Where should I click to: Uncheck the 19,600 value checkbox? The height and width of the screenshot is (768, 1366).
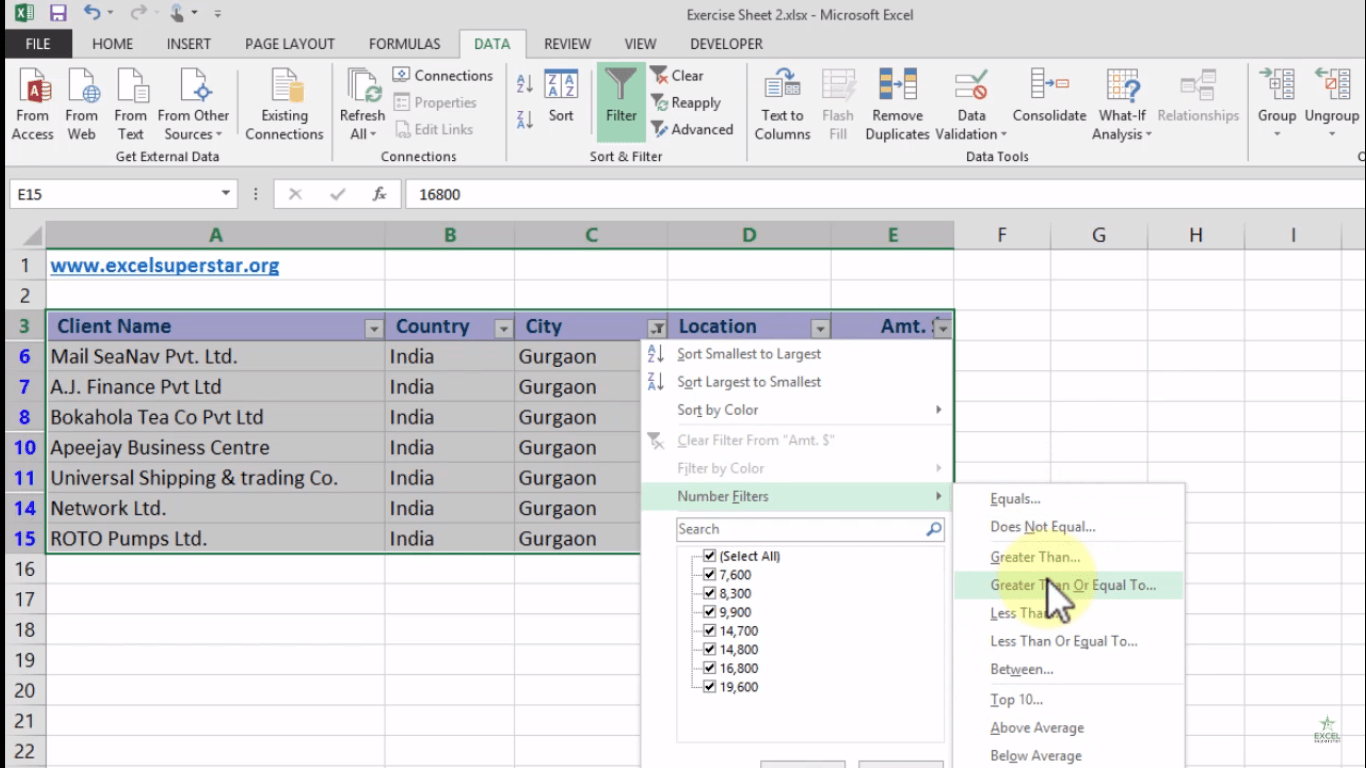[x=709, y=687]
